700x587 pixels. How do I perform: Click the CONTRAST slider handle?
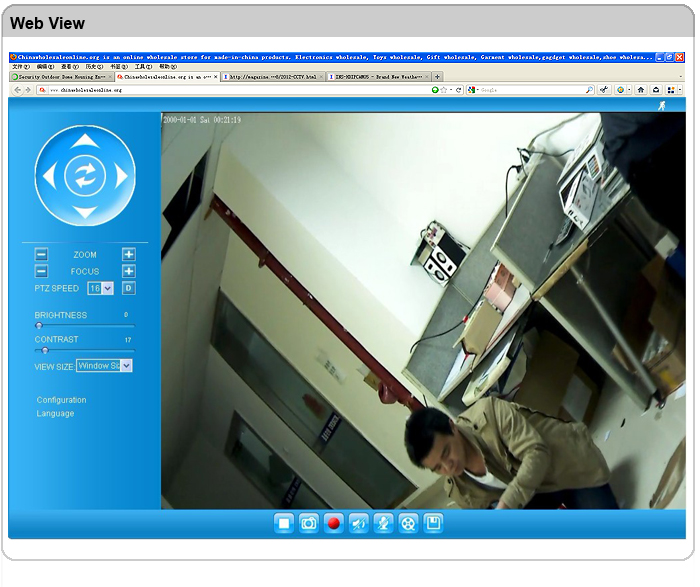pos(44,350)
